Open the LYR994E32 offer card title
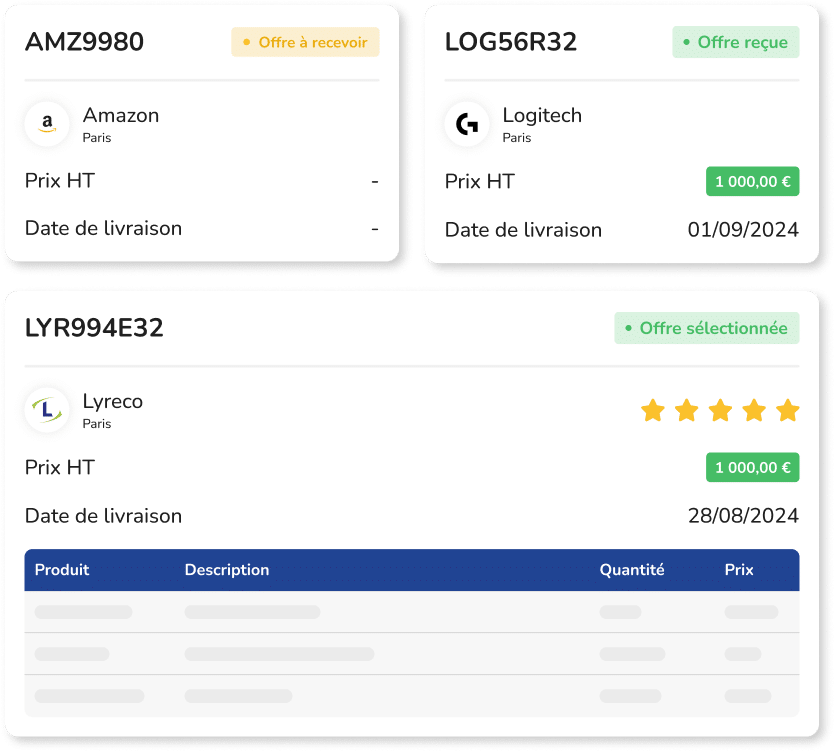This screenshot has height=752, width=834. [94, 328]
